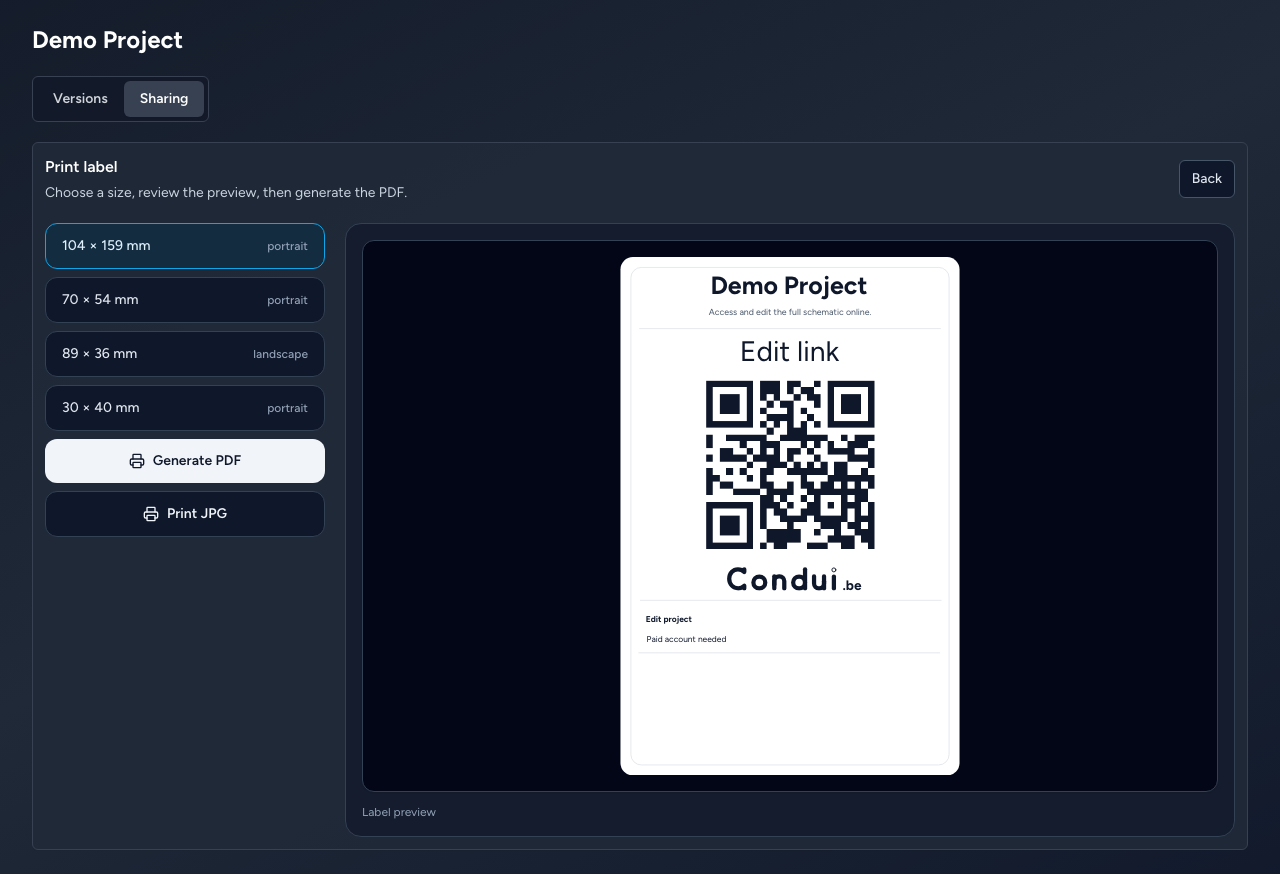Click 'Access and edit the full schematic online' text

coord(790,312)
